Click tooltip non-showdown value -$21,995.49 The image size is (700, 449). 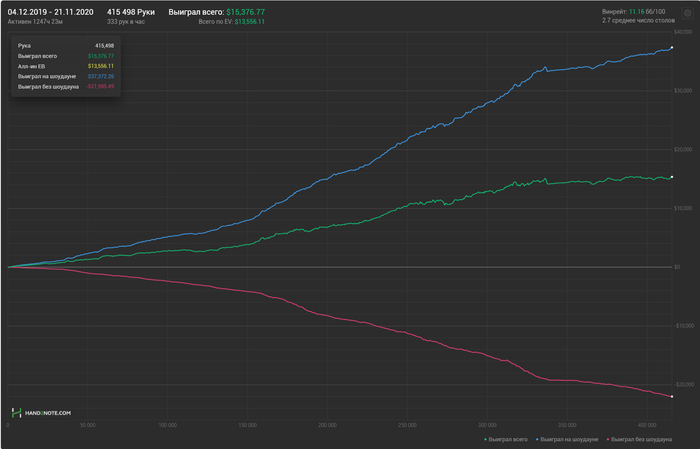click(x=100, y=87)
